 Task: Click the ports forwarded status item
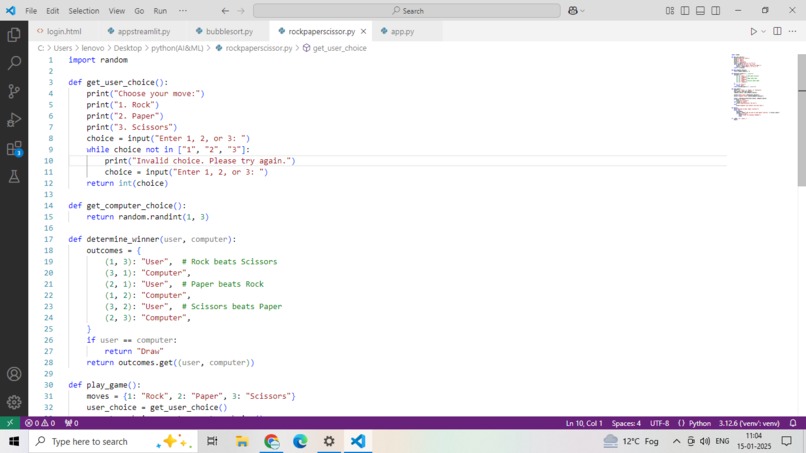[71, 423]
